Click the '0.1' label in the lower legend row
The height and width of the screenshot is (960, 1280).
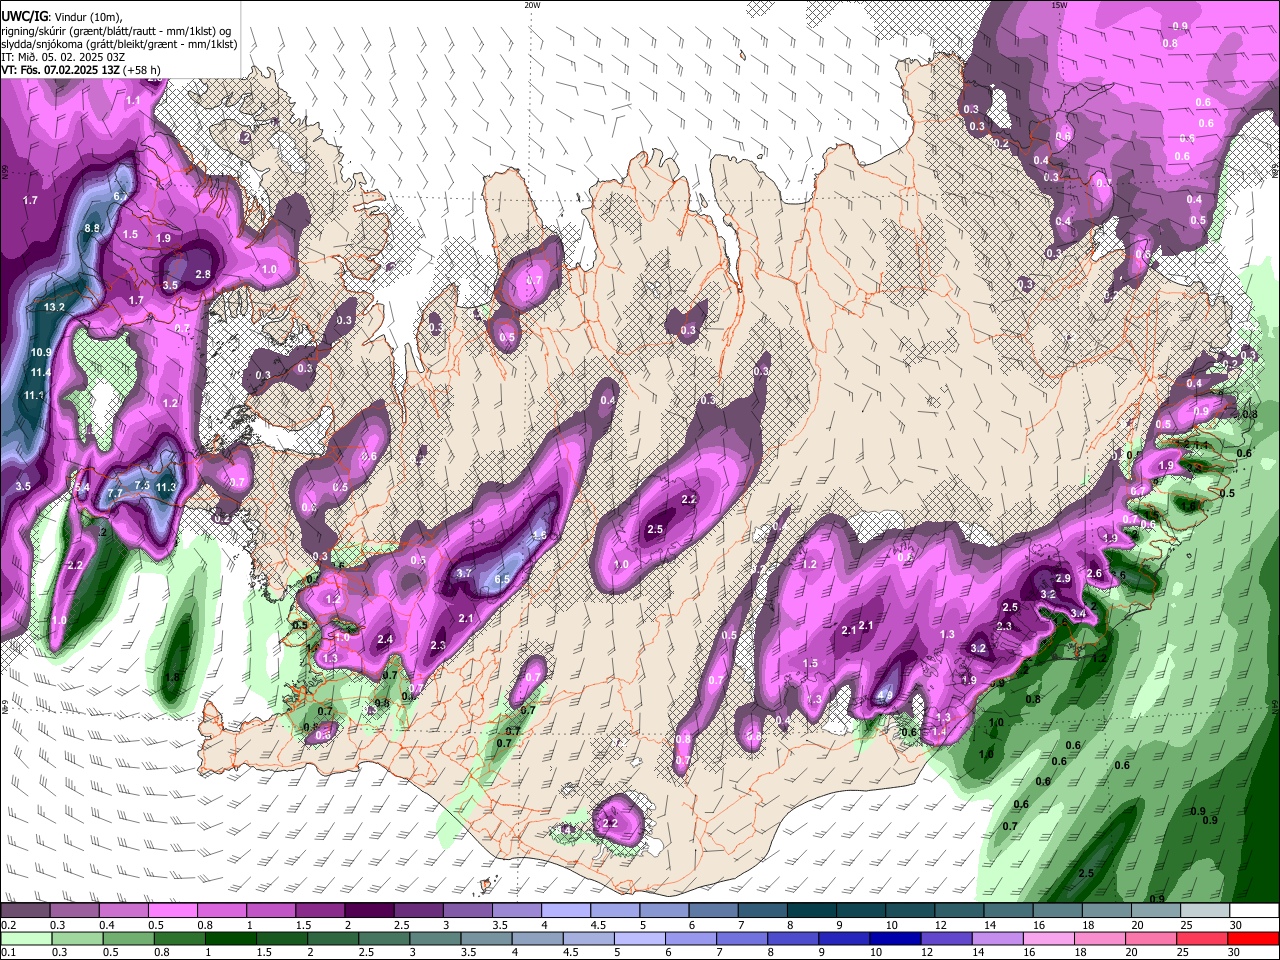pos(8,953)
